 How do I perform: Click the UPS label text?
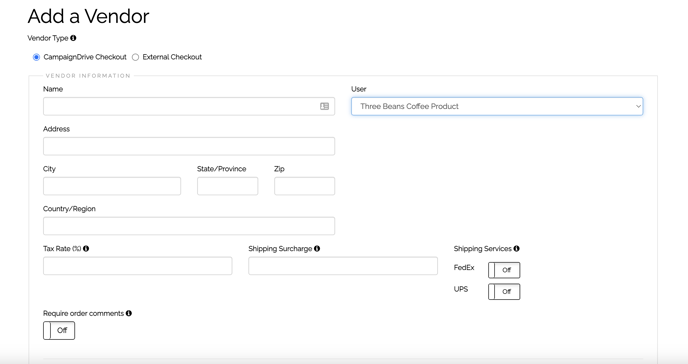click(461, 289)
